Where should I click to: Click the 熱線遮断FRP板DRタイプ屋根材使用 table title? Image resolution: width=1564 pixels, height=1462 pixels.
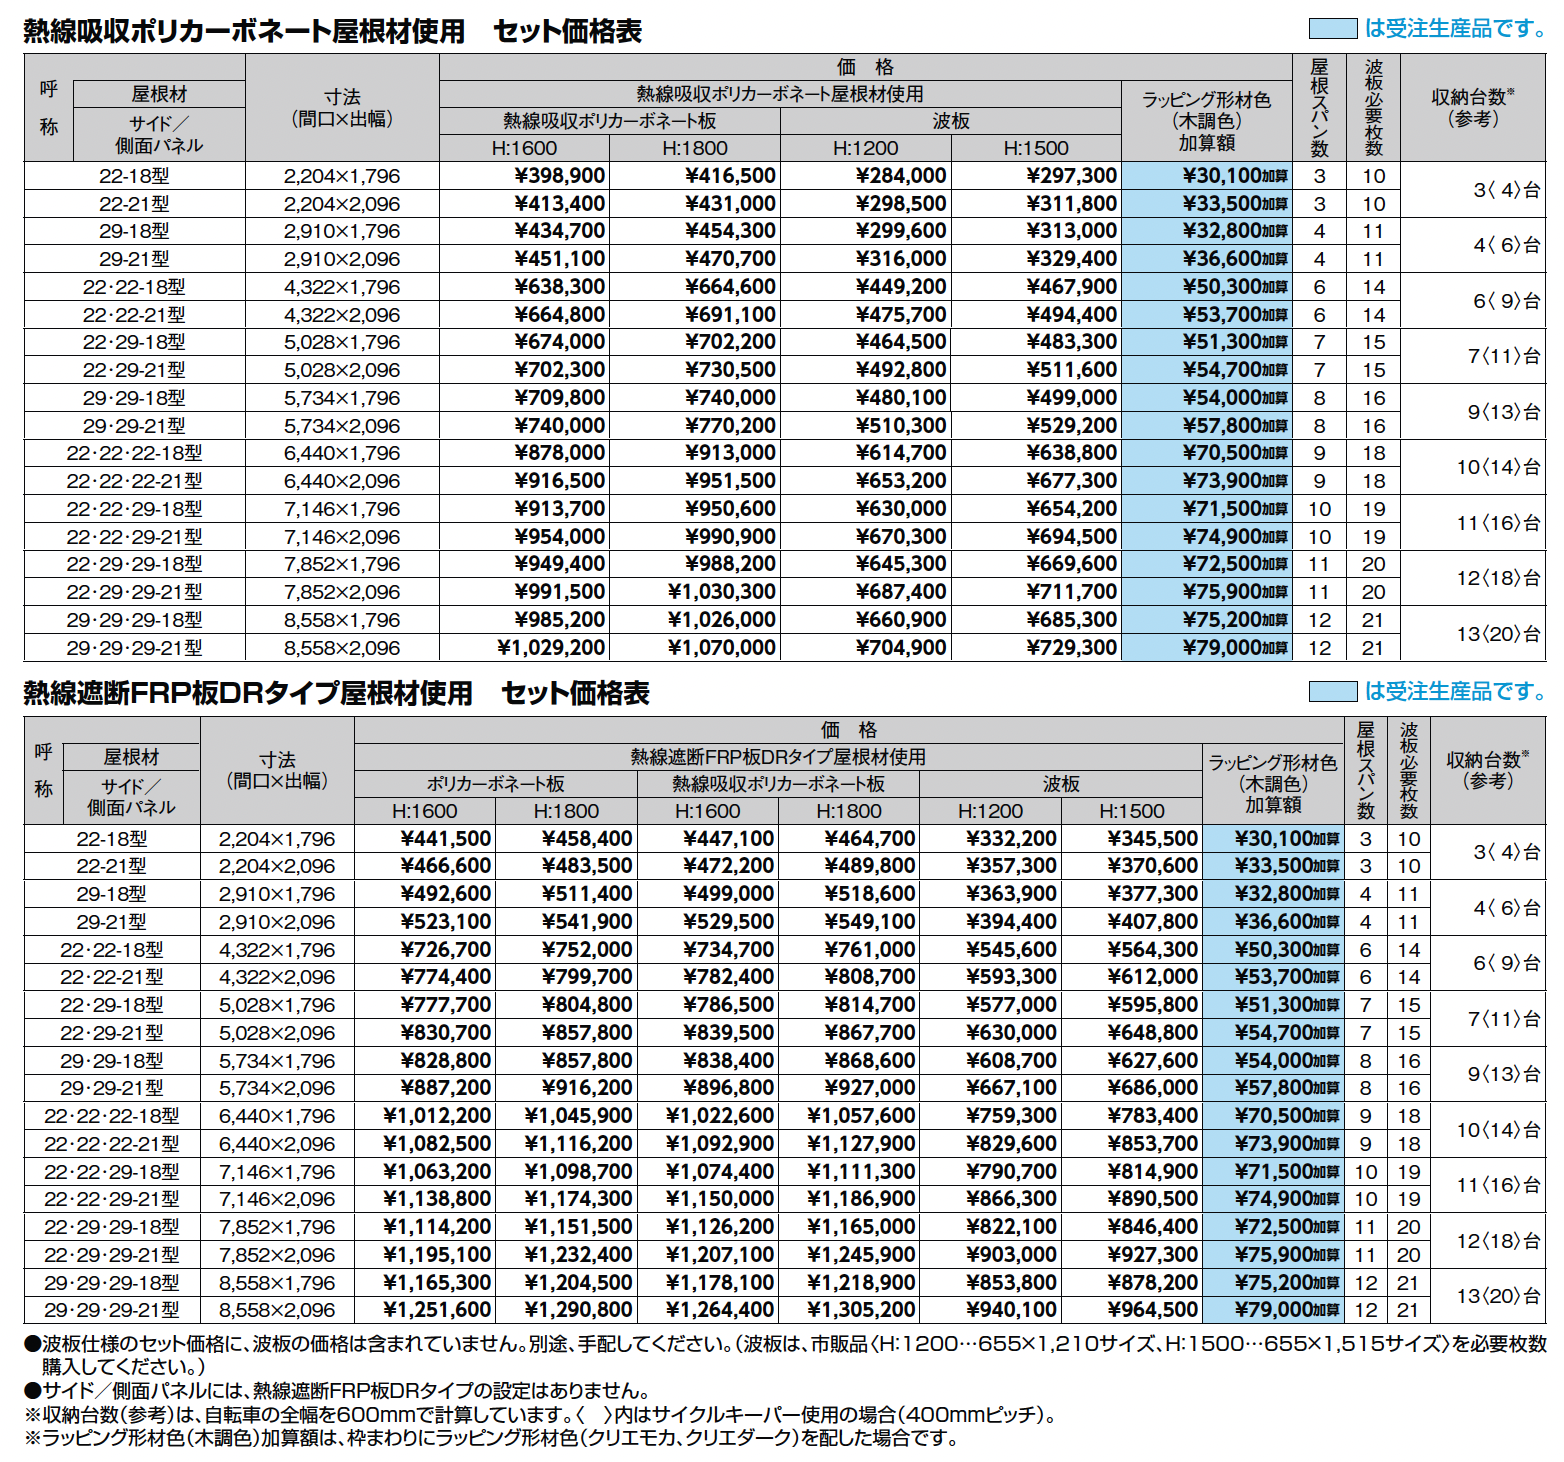coord(336,693)
